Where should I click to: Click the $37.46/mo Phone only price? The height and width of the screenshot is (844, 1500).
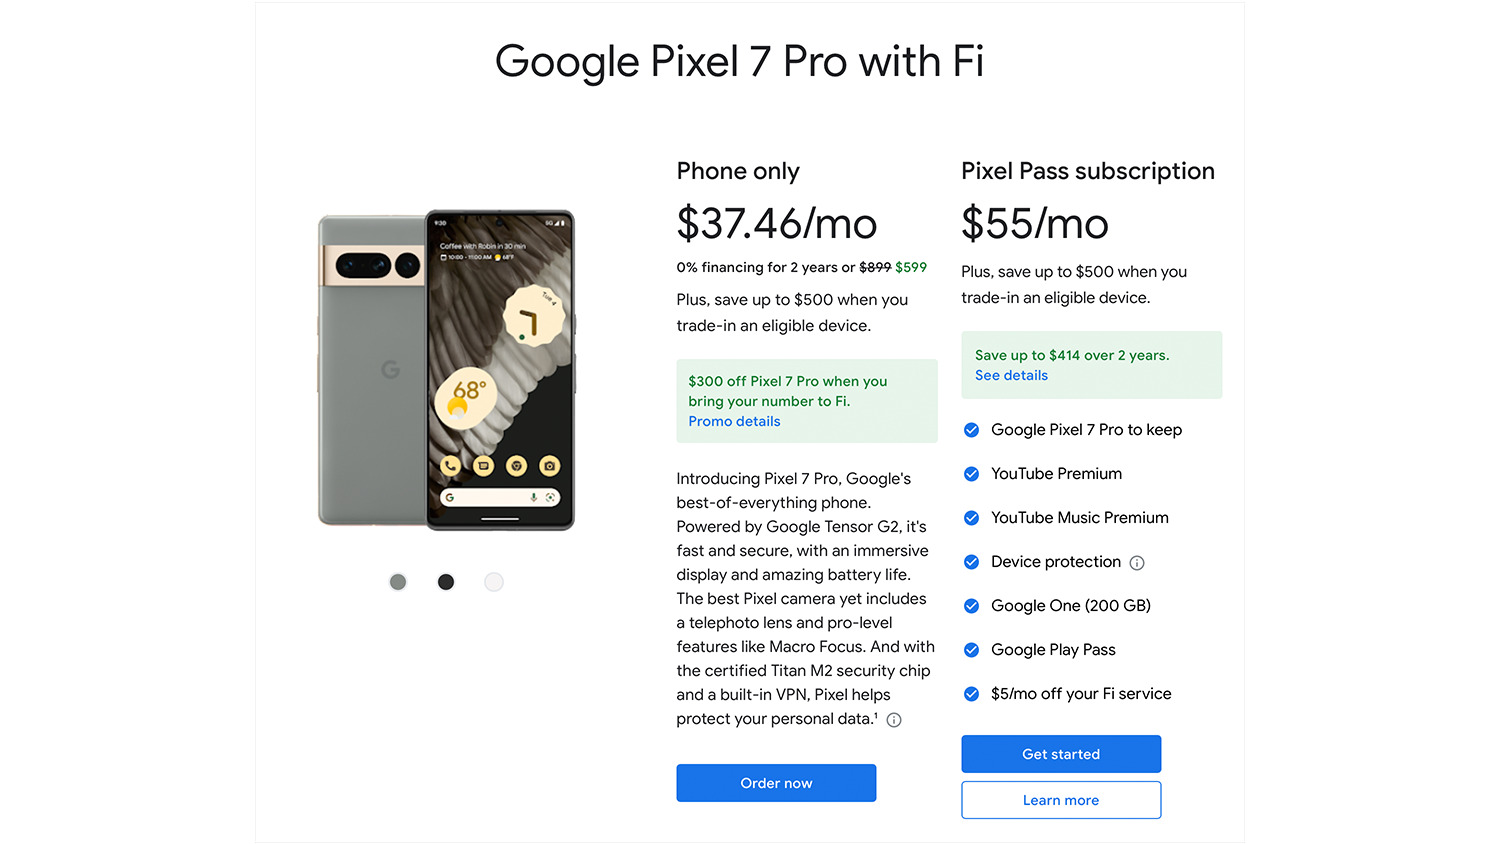pos(777,224)
